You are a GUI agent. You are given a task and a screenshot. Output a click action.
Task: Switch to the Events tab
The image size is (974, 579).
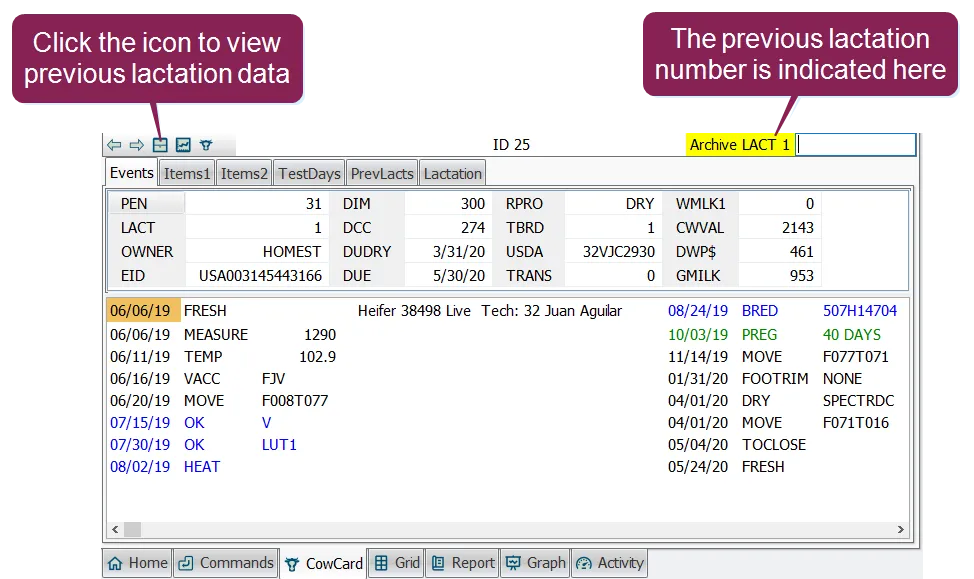(132, 173)
